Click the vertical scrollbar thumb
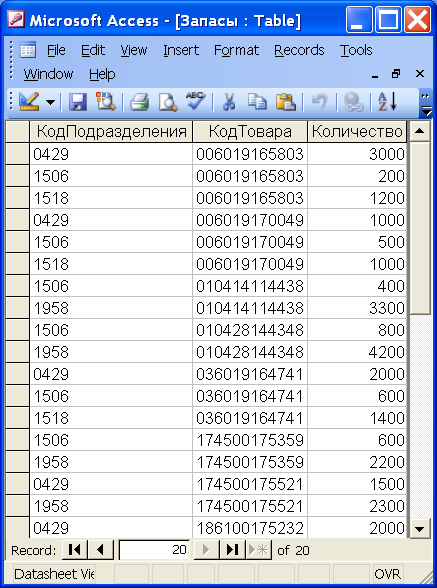The height and width of the screenshot is (588, 437). pos(420,228)
